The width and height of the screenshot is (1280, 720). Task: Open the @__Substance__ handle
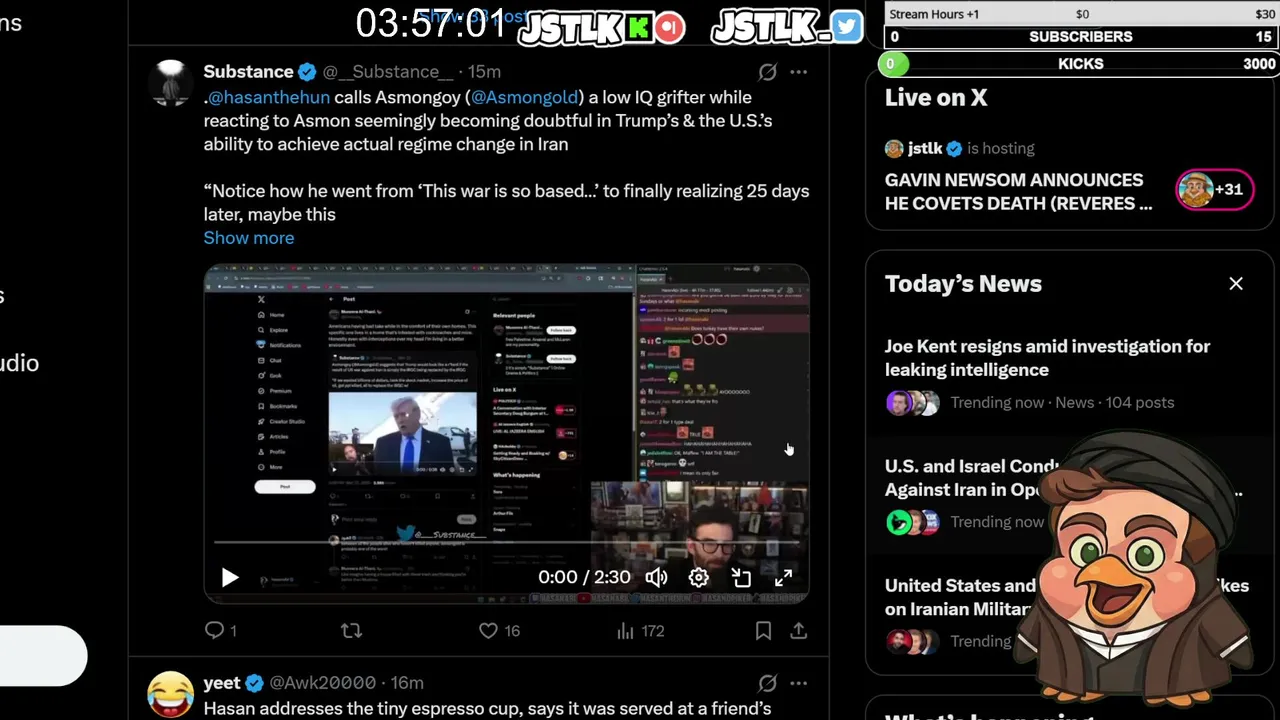point(388,72)
